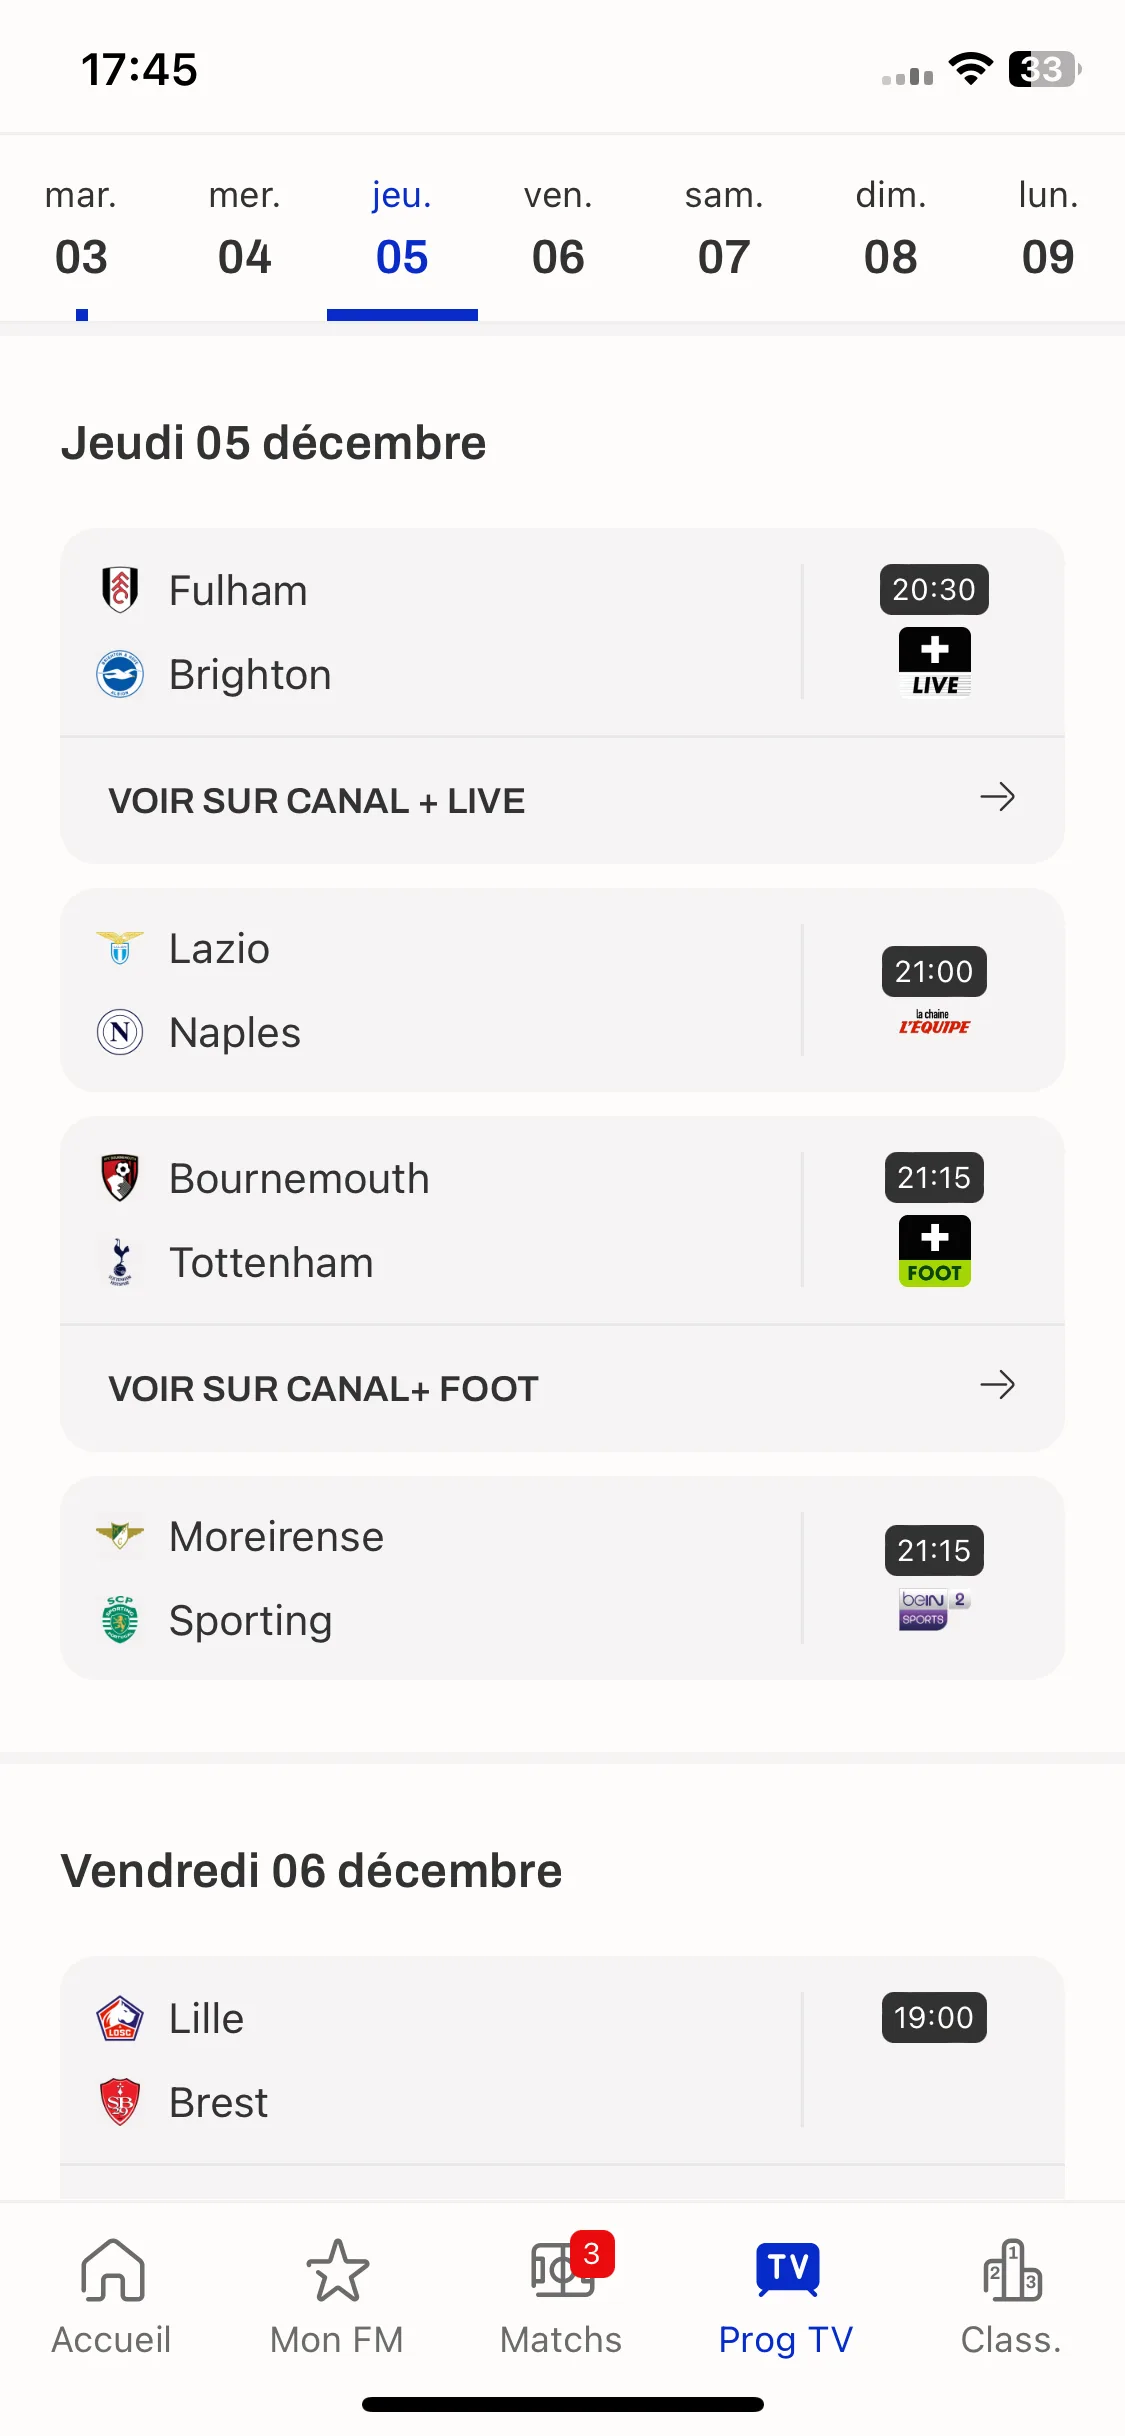Select the ven. 06 date tab
This screenshot has width=1125, height=2436.
coord(558,229)
